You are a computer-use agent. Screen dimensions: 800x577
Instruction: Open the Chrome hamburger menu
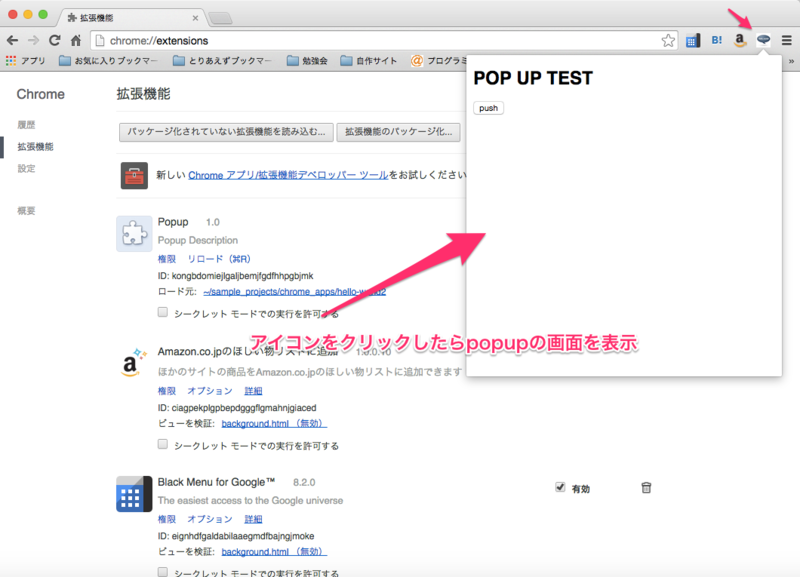pos(789,41)
